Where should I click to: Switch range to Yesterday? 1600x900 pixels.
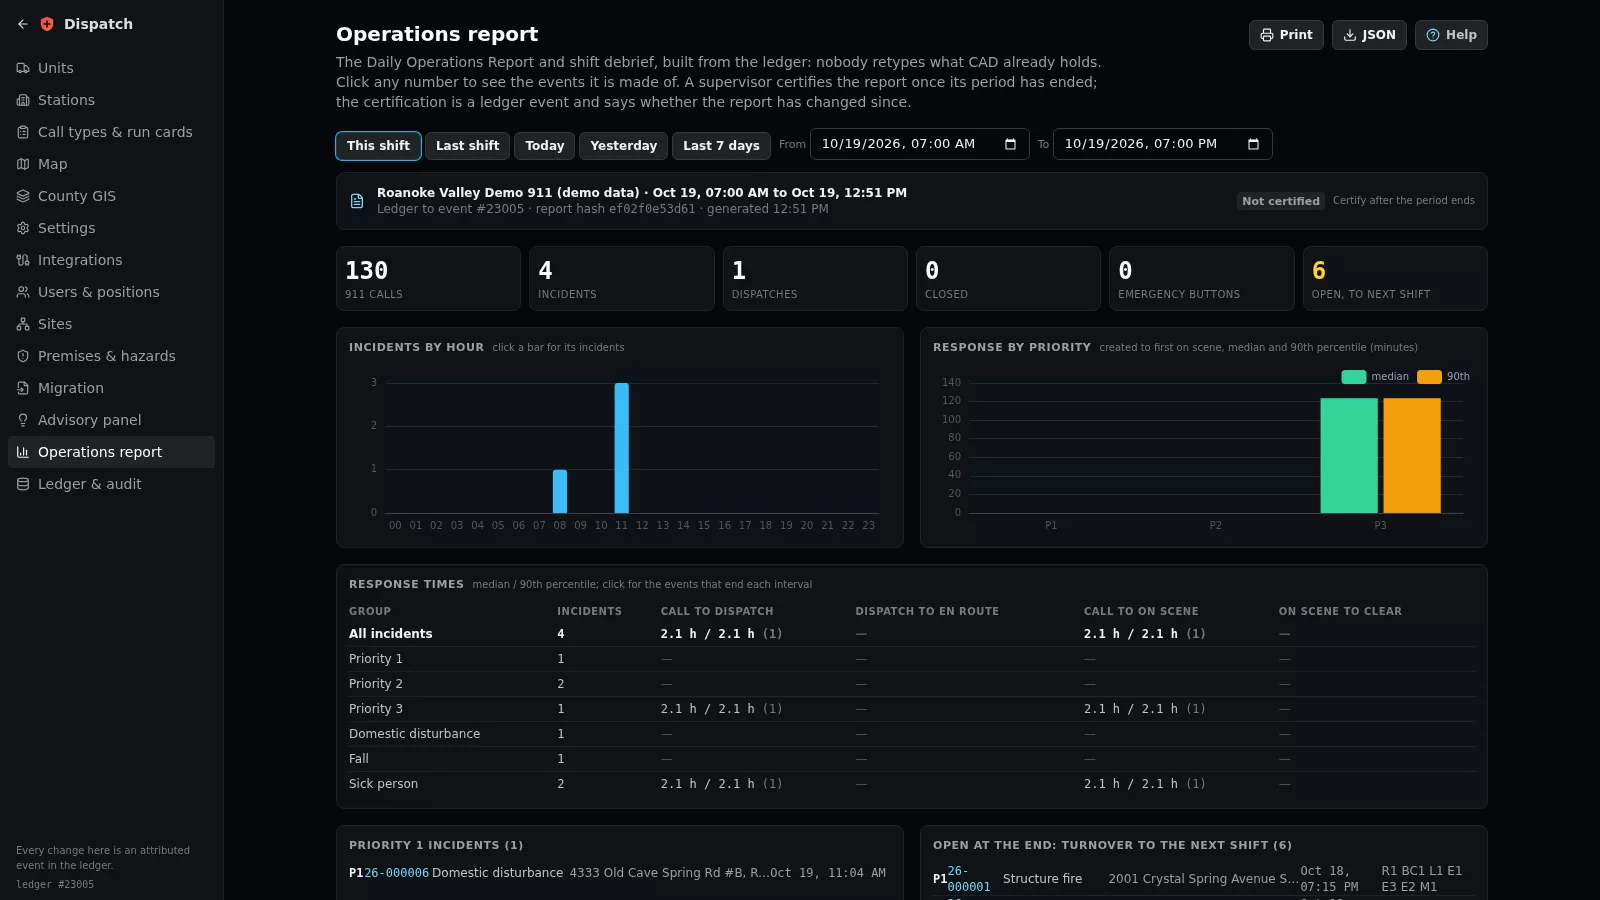click(623, 146)
